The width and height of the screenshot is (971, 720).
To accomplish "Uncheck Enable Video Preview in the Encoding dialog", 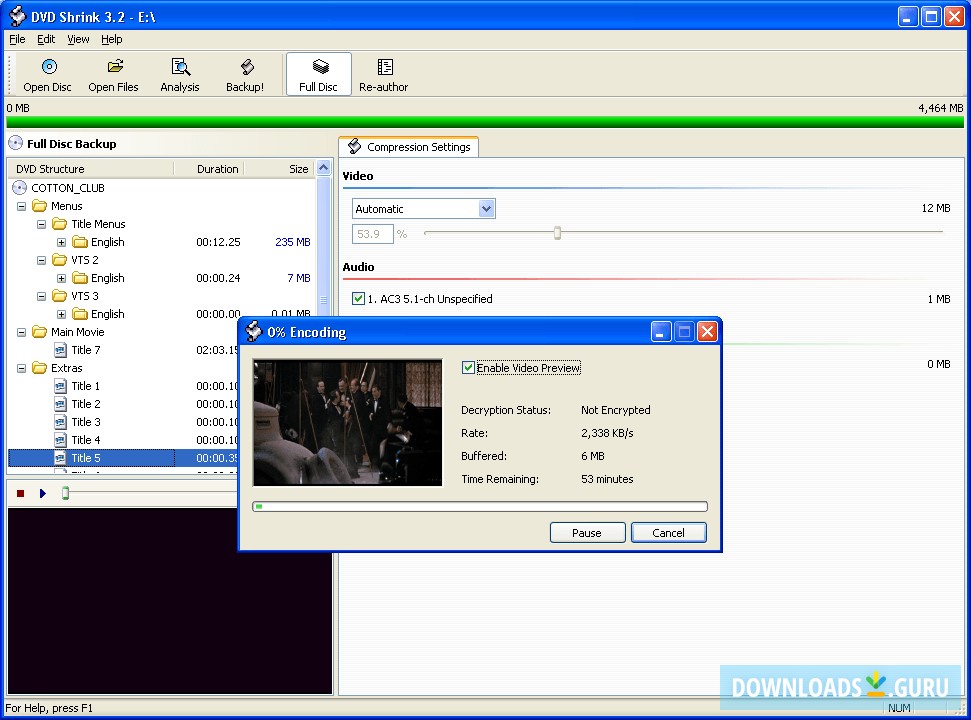I will click(x=468, y=367).
